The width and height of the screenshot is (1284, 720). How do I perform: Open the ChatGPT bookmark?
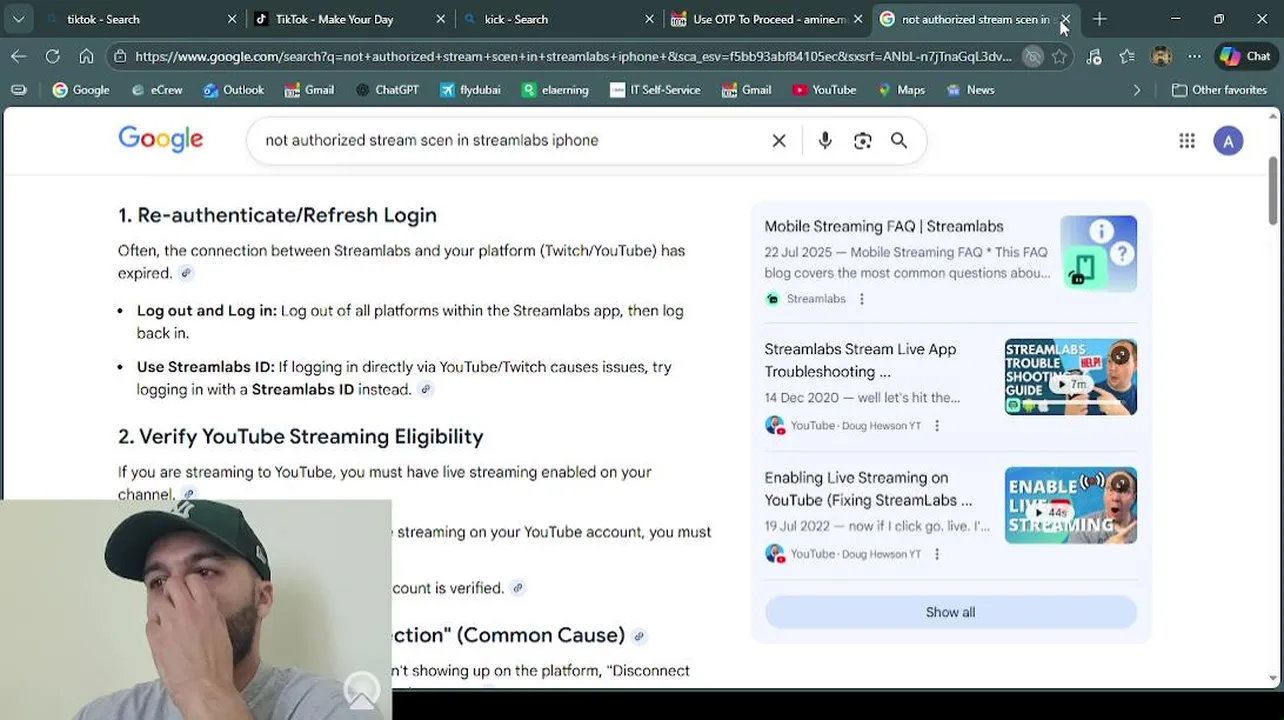tap(387, 90)
